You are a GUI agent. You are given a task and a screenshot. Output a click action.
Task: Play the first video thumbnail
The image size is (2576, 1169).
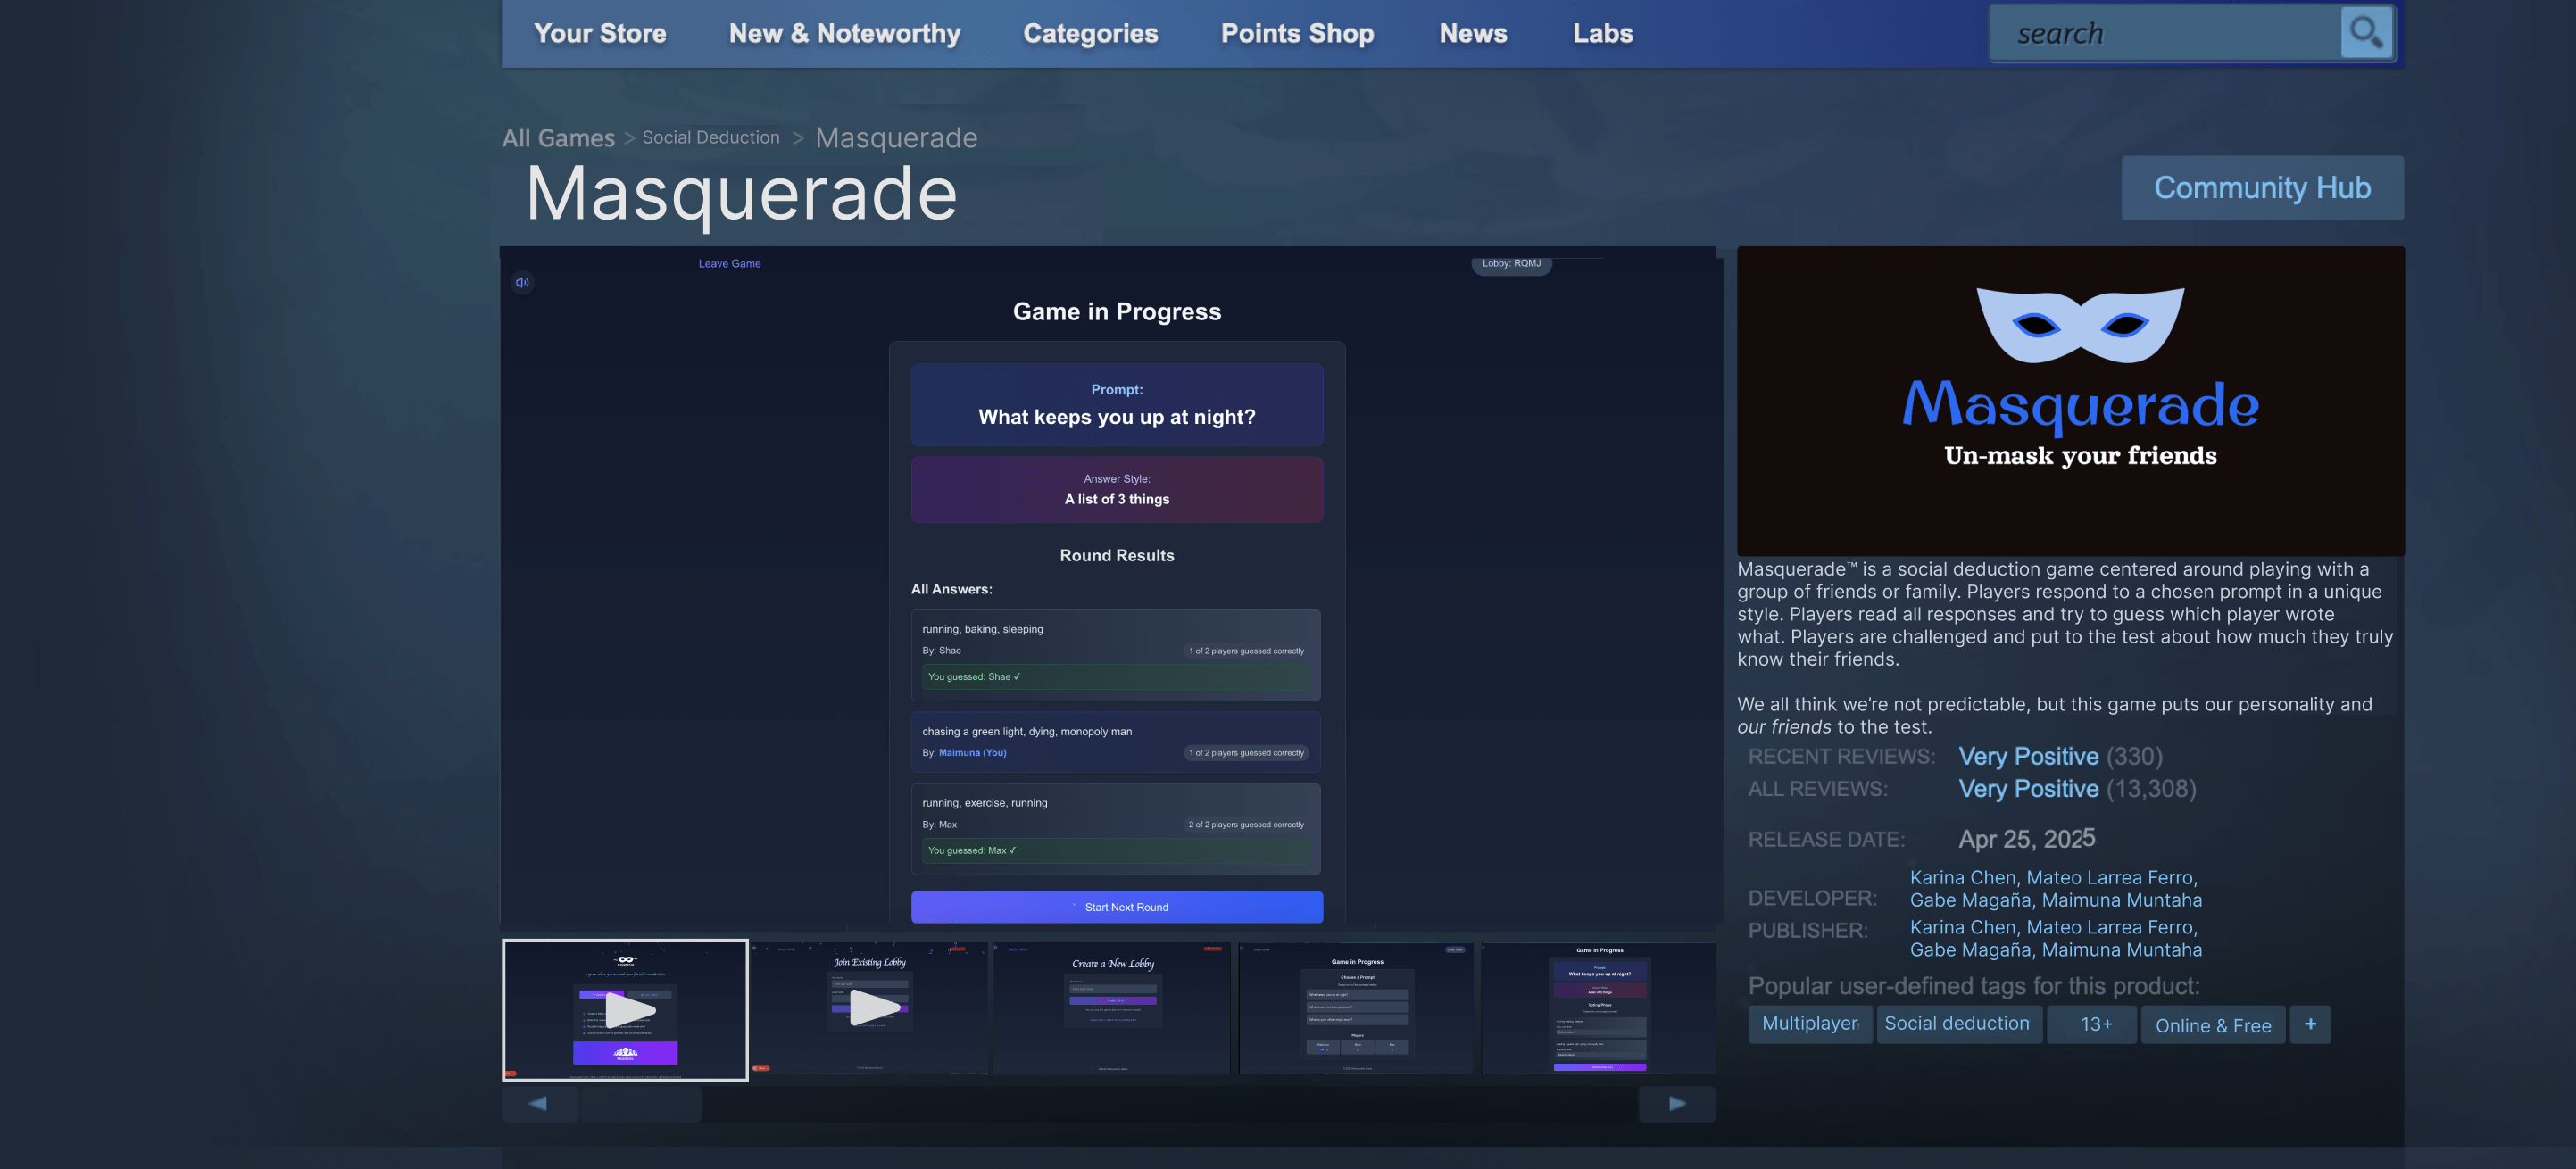[x=625, y=1010]
